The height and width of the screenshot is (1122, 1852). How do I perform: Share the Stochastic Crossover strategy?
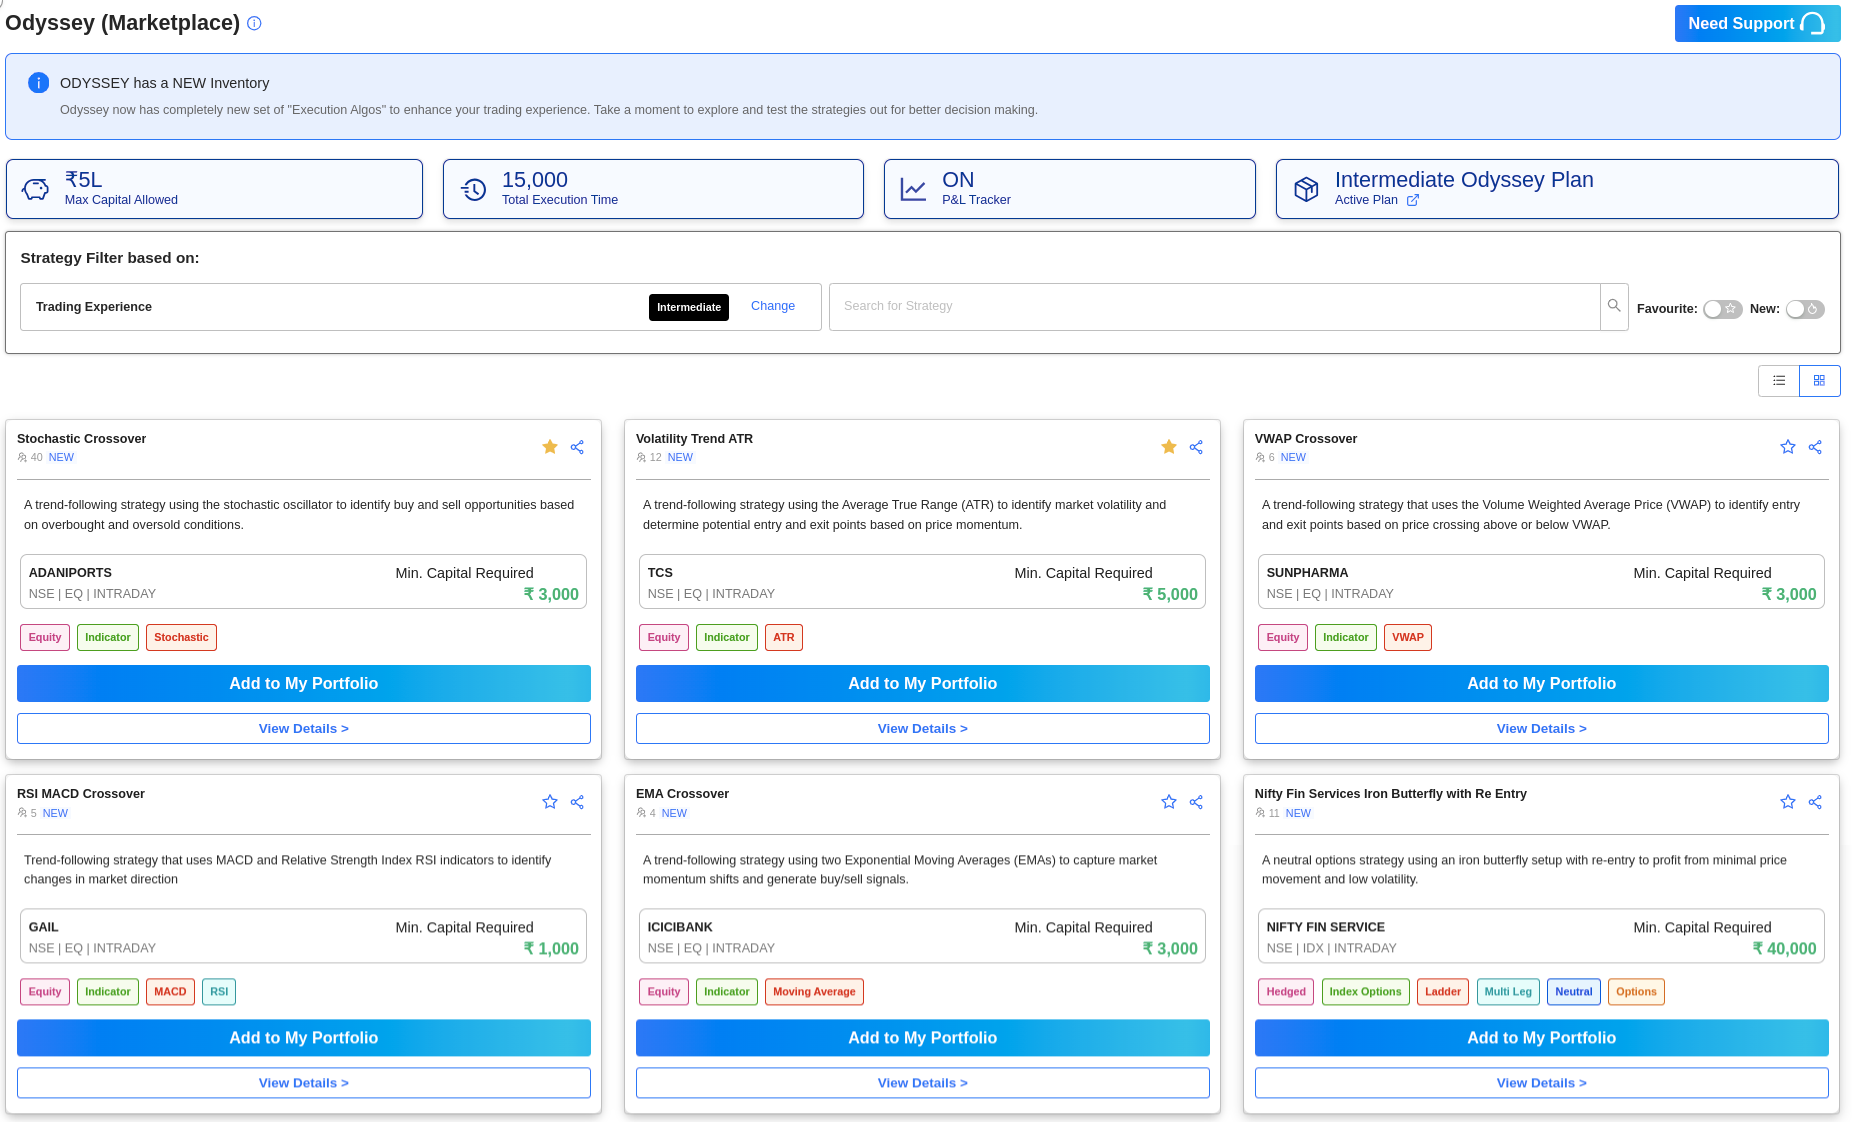coord(577,447)
